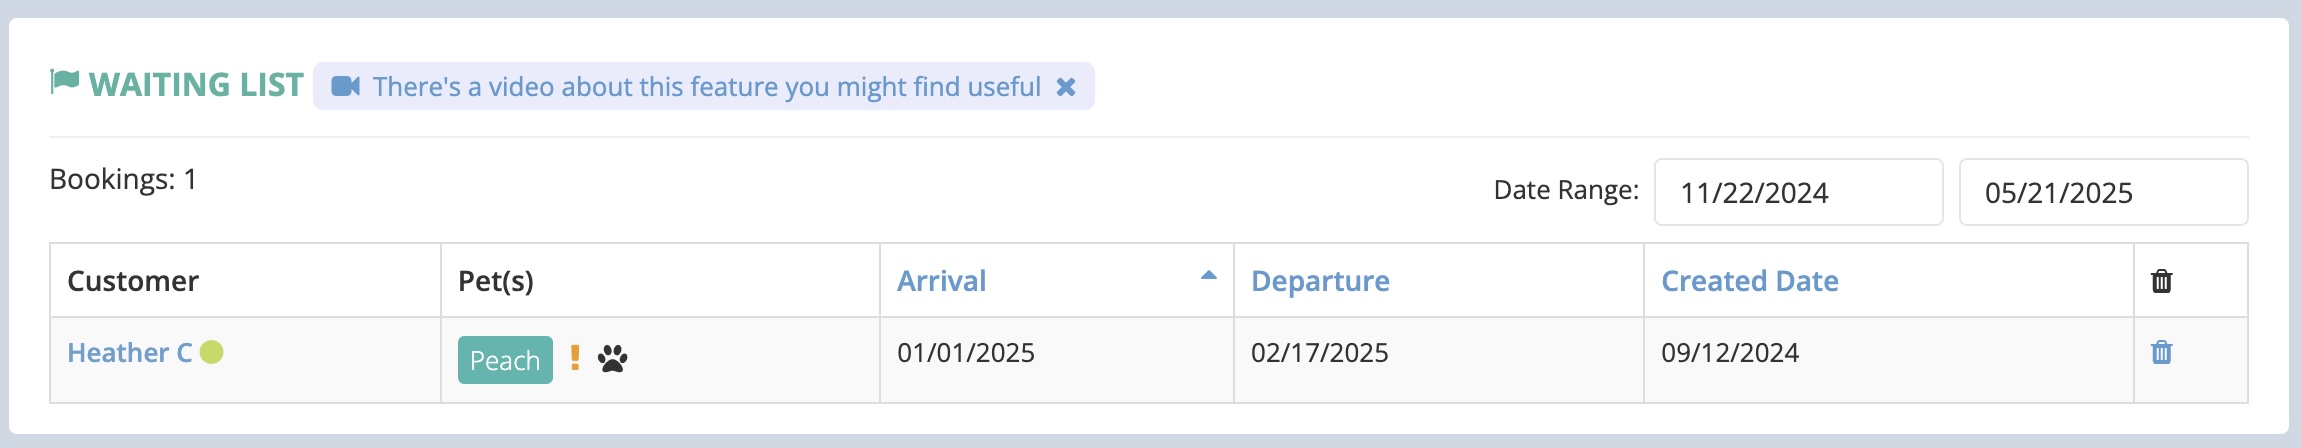The width and height of the screenshot is (2302, 448).
Task: Sort table by Created Date
Action: click(1749, 281)
